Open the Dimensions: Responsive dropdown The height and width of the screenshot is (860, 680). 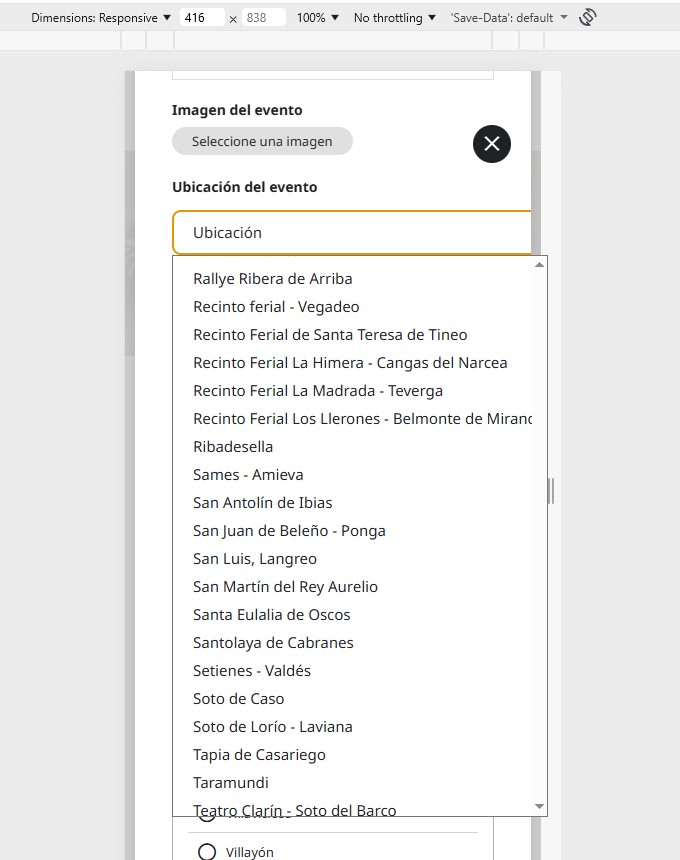pyautogui.click(x=100, y=18)
